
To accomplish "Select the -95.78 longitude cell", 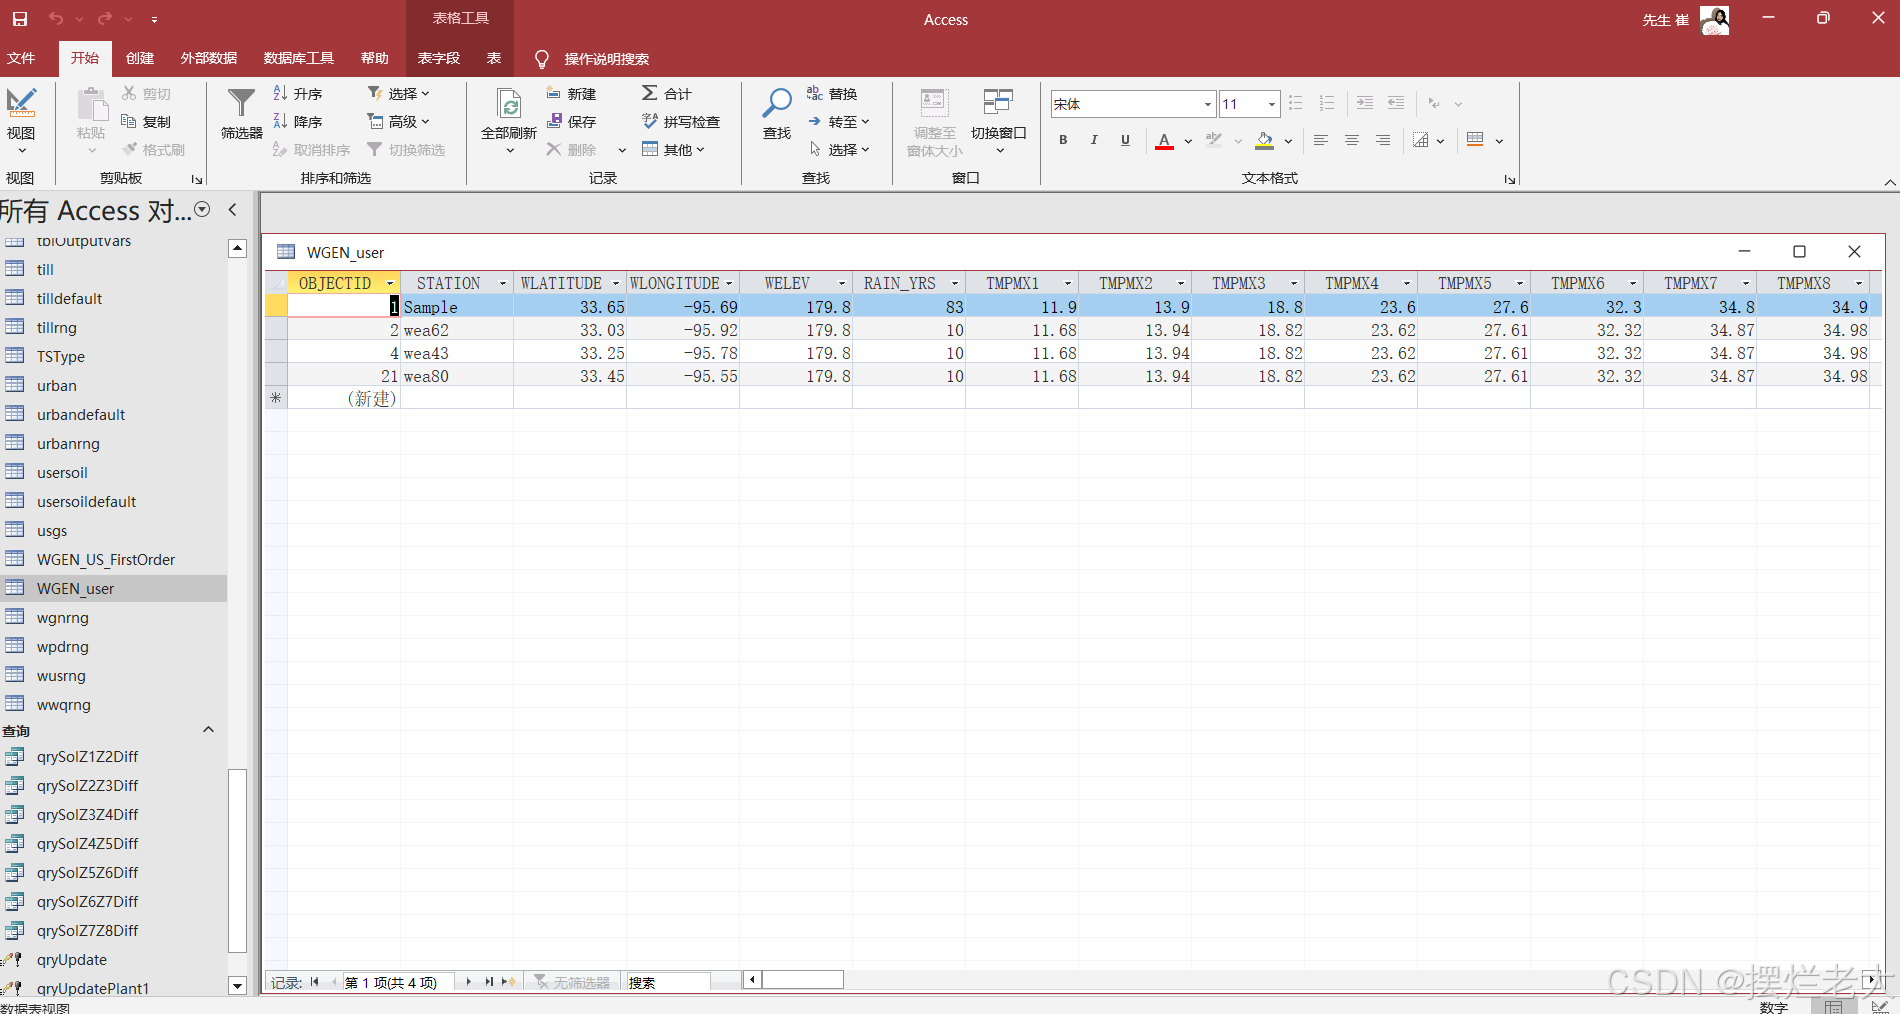I will coord(683,353).
